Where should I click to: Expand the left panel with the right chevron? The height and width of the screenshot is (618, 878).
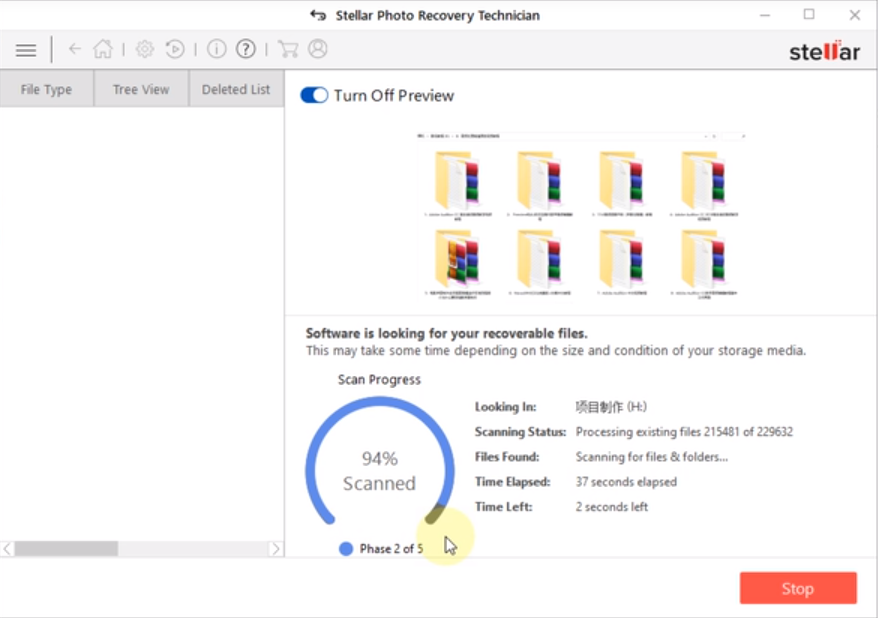click(x=277, y=548)
